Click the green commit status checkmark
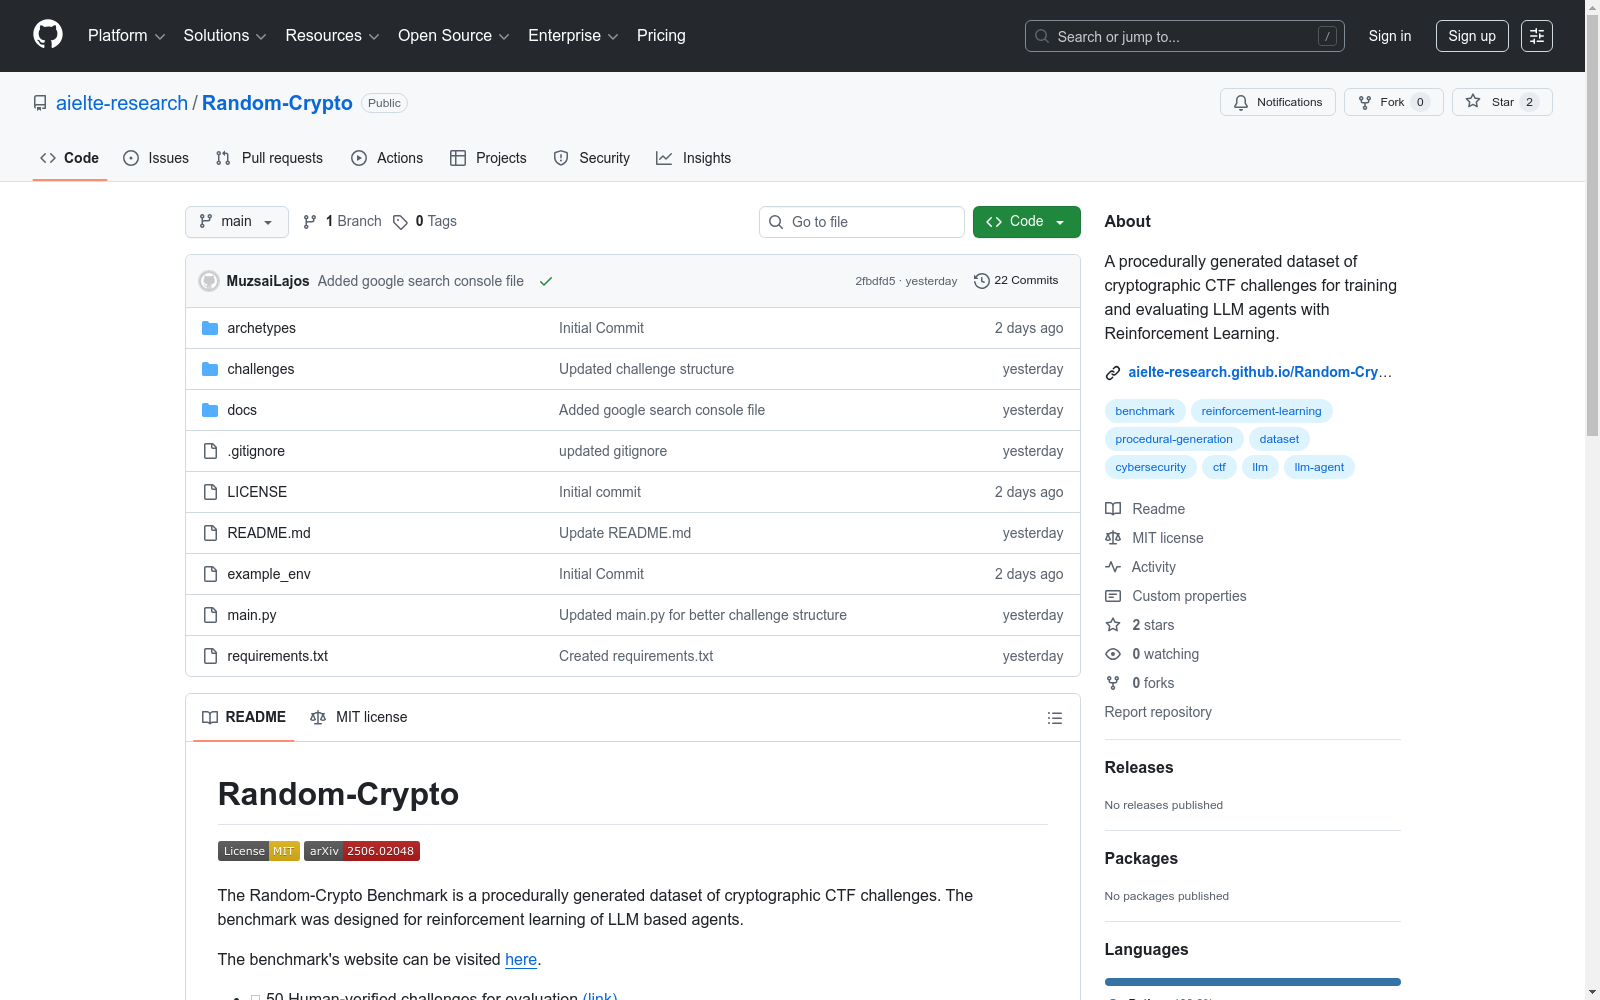The height and width of the screenshot is (1000, 1600). (546, 281)
